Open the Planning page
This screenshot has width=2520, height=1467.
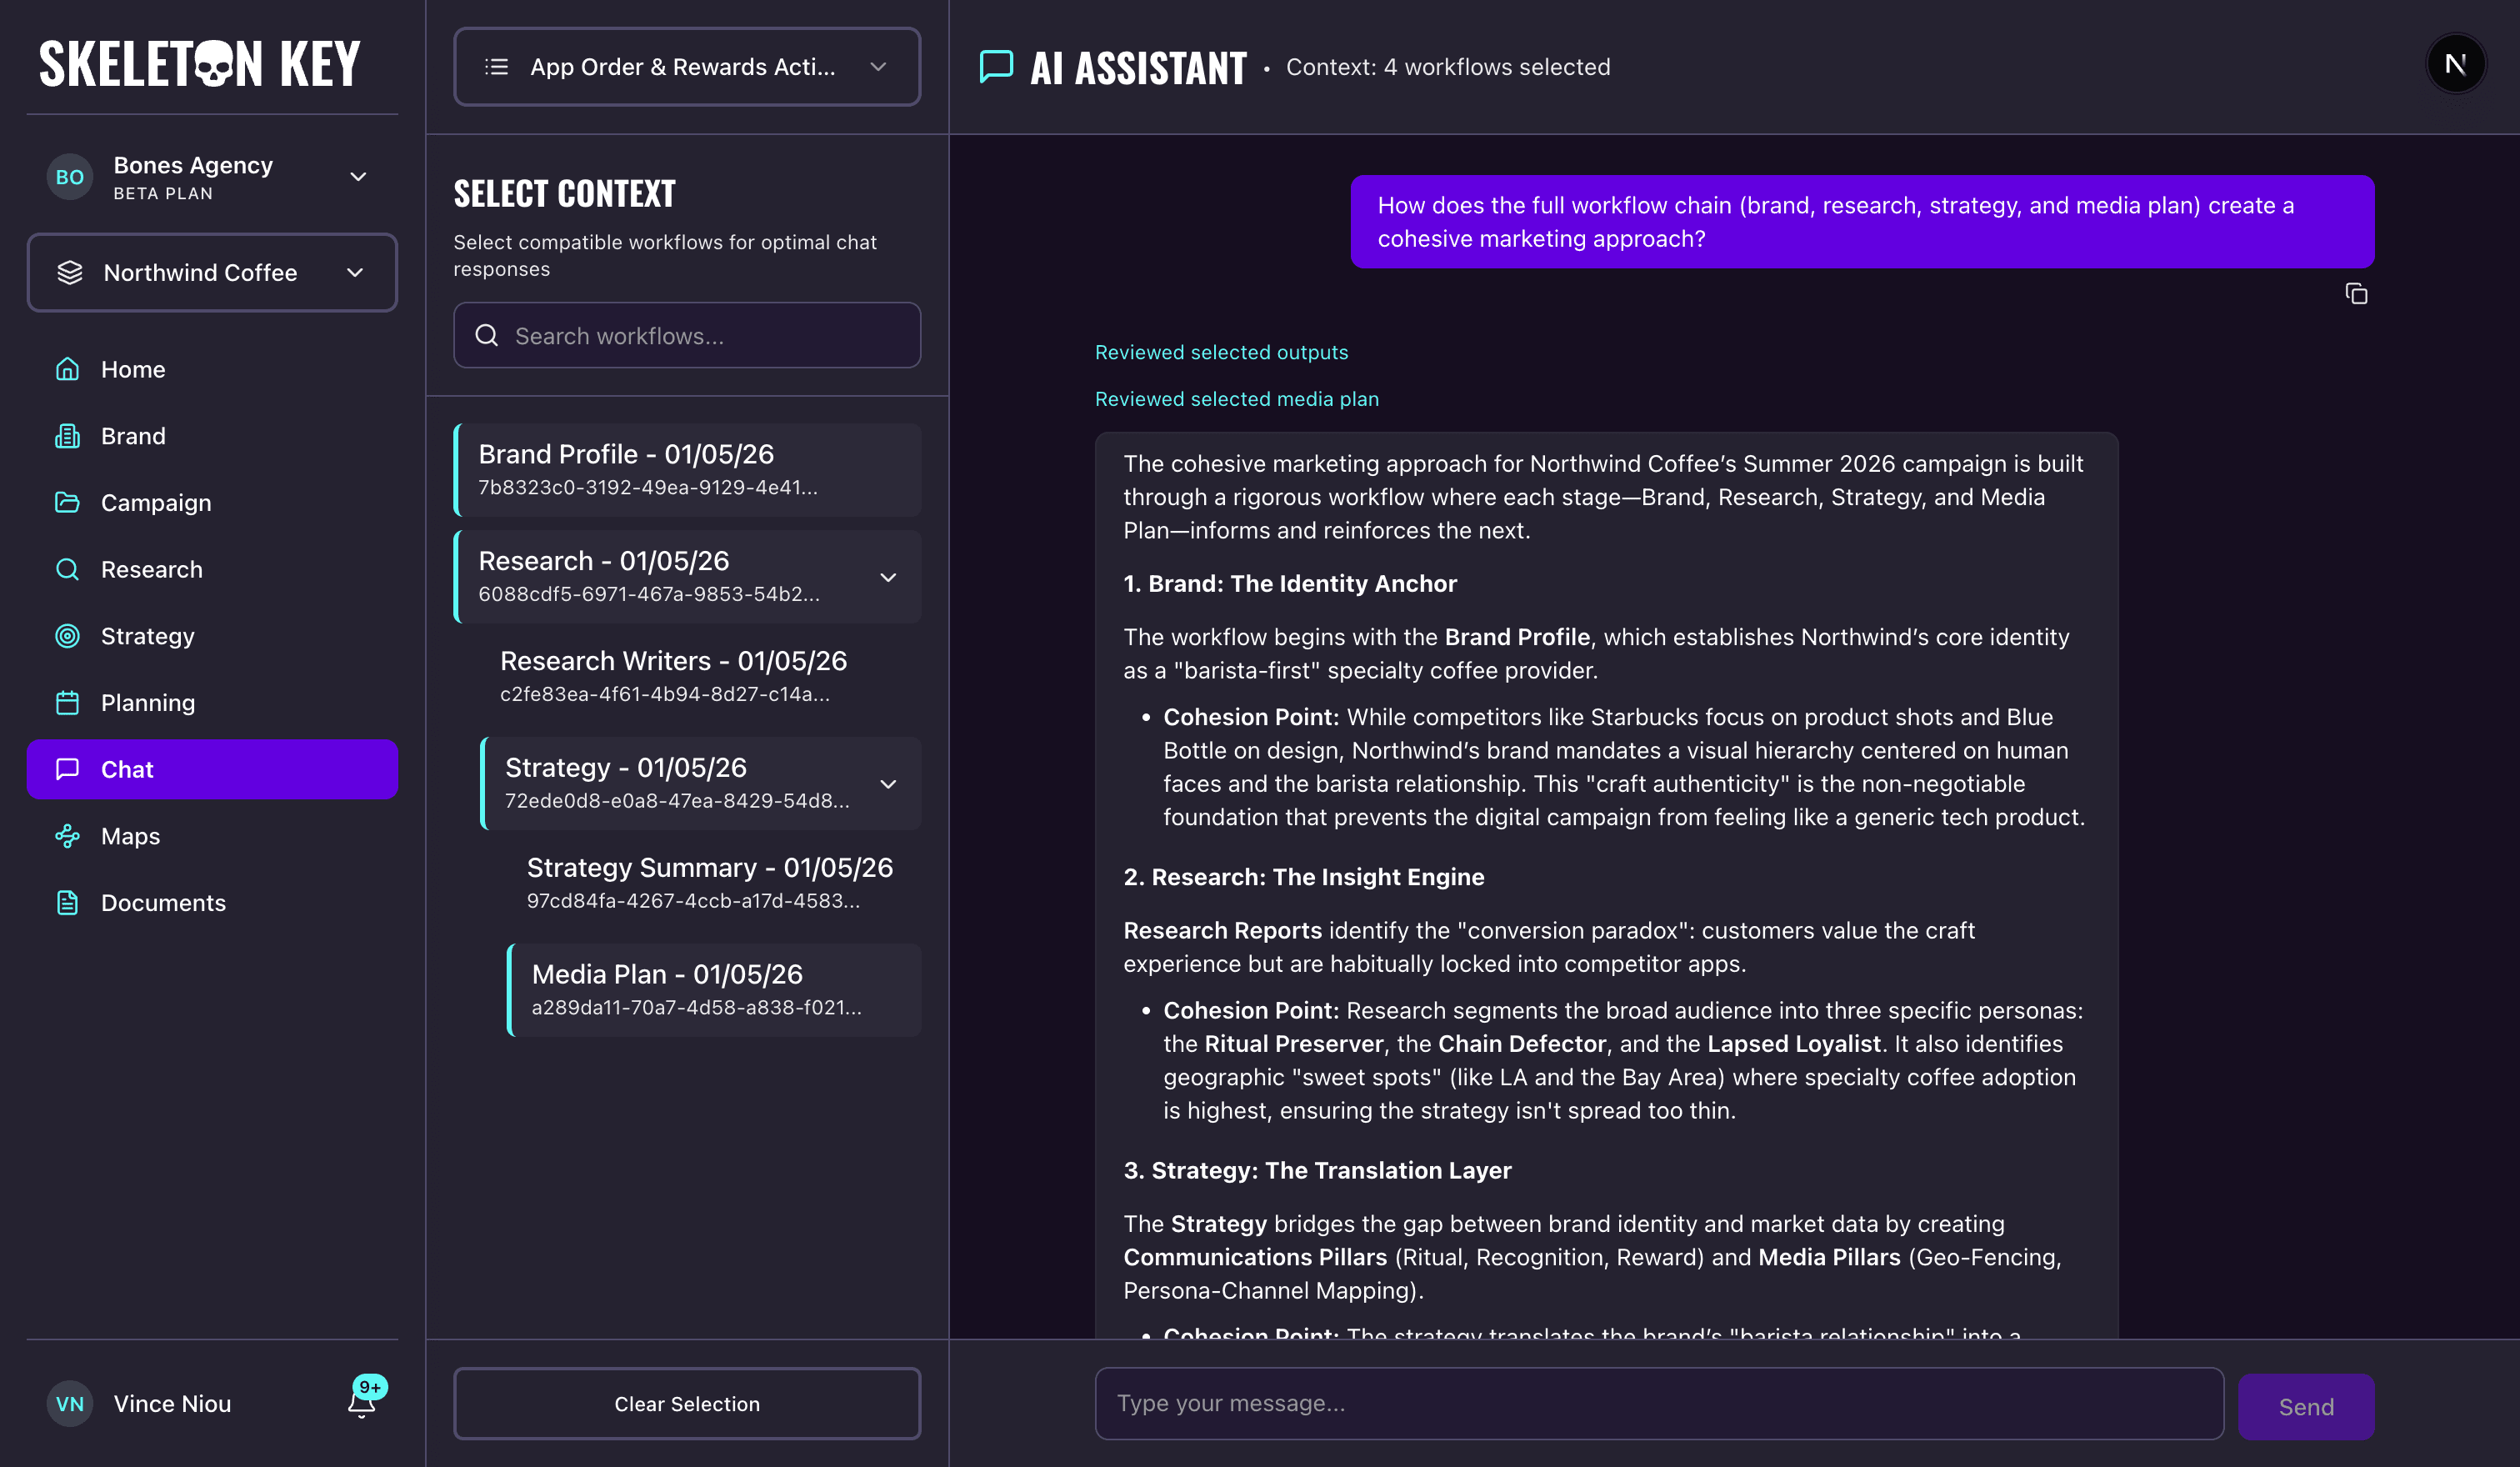[x=212, y=702]
